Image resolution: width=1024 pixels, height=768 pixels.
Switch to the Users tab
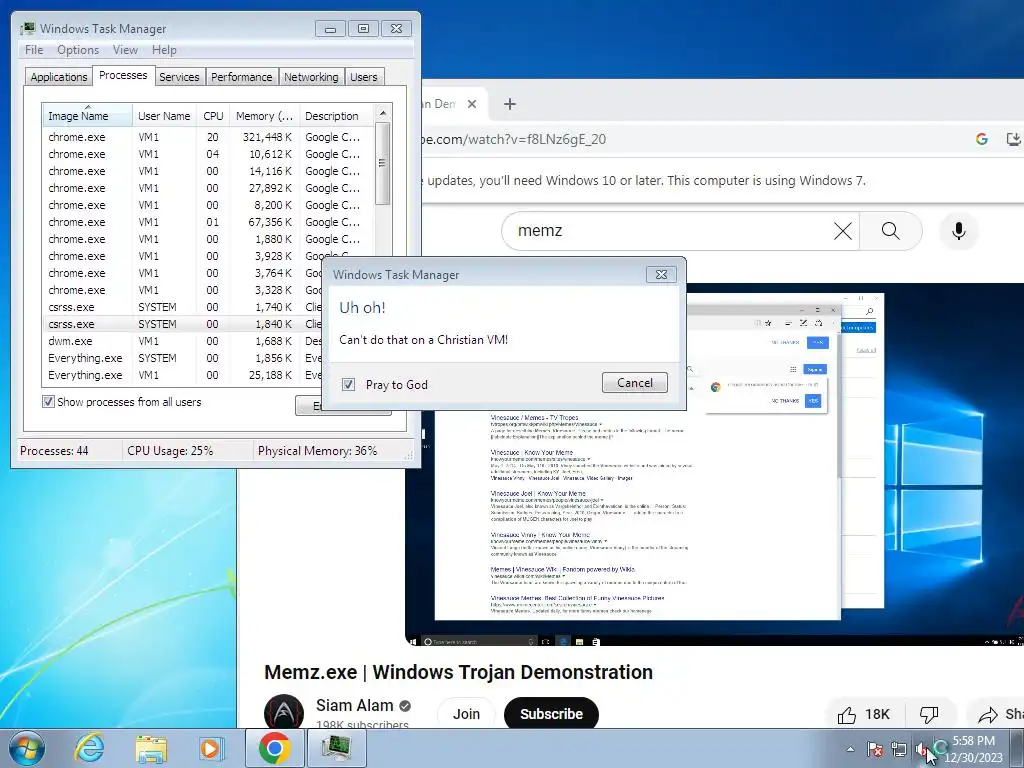click(x=364, y=77)
